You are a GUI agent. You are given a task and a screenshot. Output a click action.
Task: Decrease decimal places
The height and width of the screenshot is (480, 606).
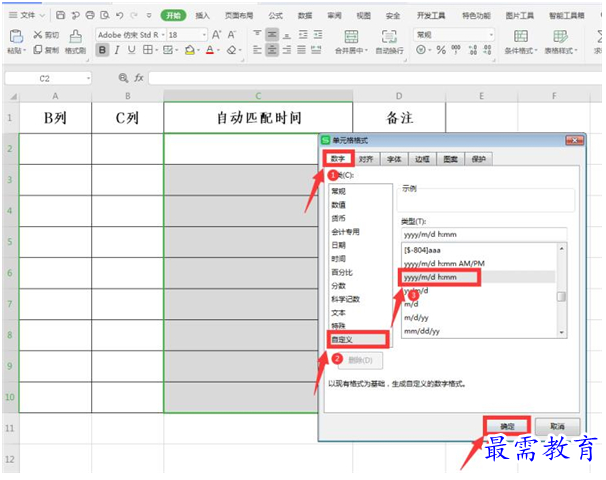[487, 50]
